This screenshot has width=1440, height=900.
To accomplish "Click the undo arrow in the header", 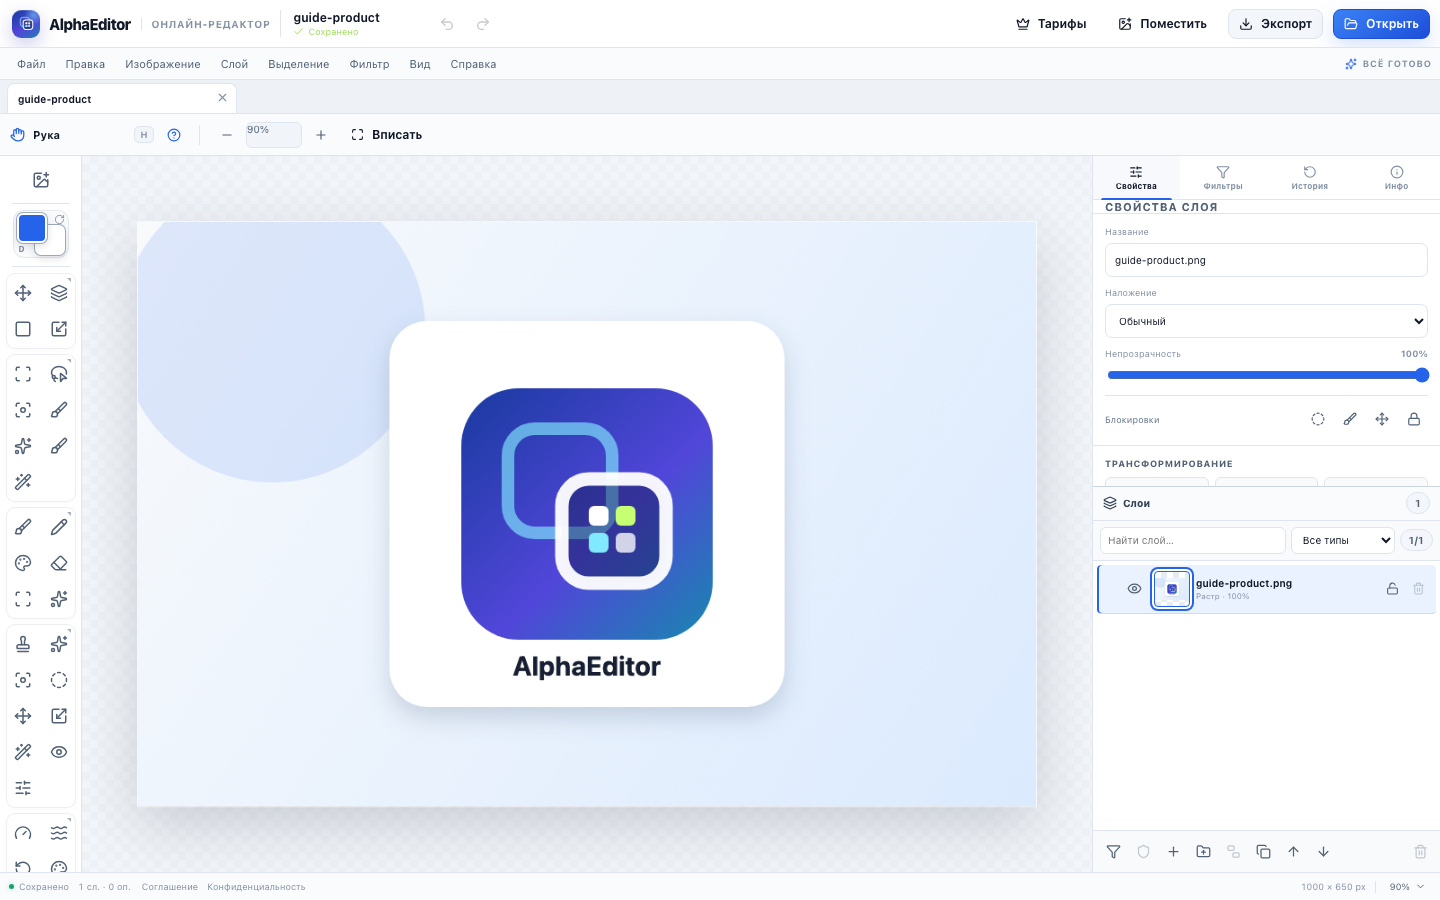I will click(x=447, y=24).
